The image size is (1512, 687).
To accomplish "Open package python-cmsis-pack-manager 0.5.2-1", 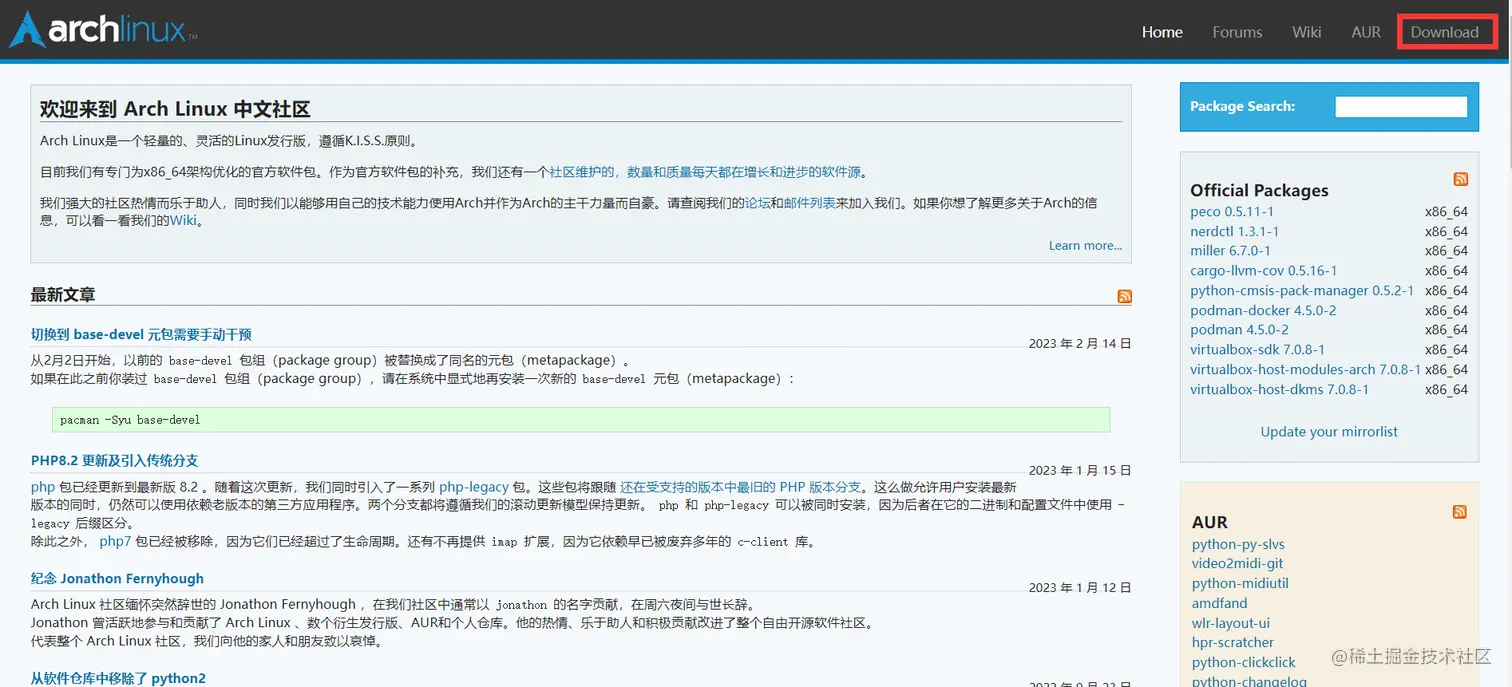I will coord(1302,290).
